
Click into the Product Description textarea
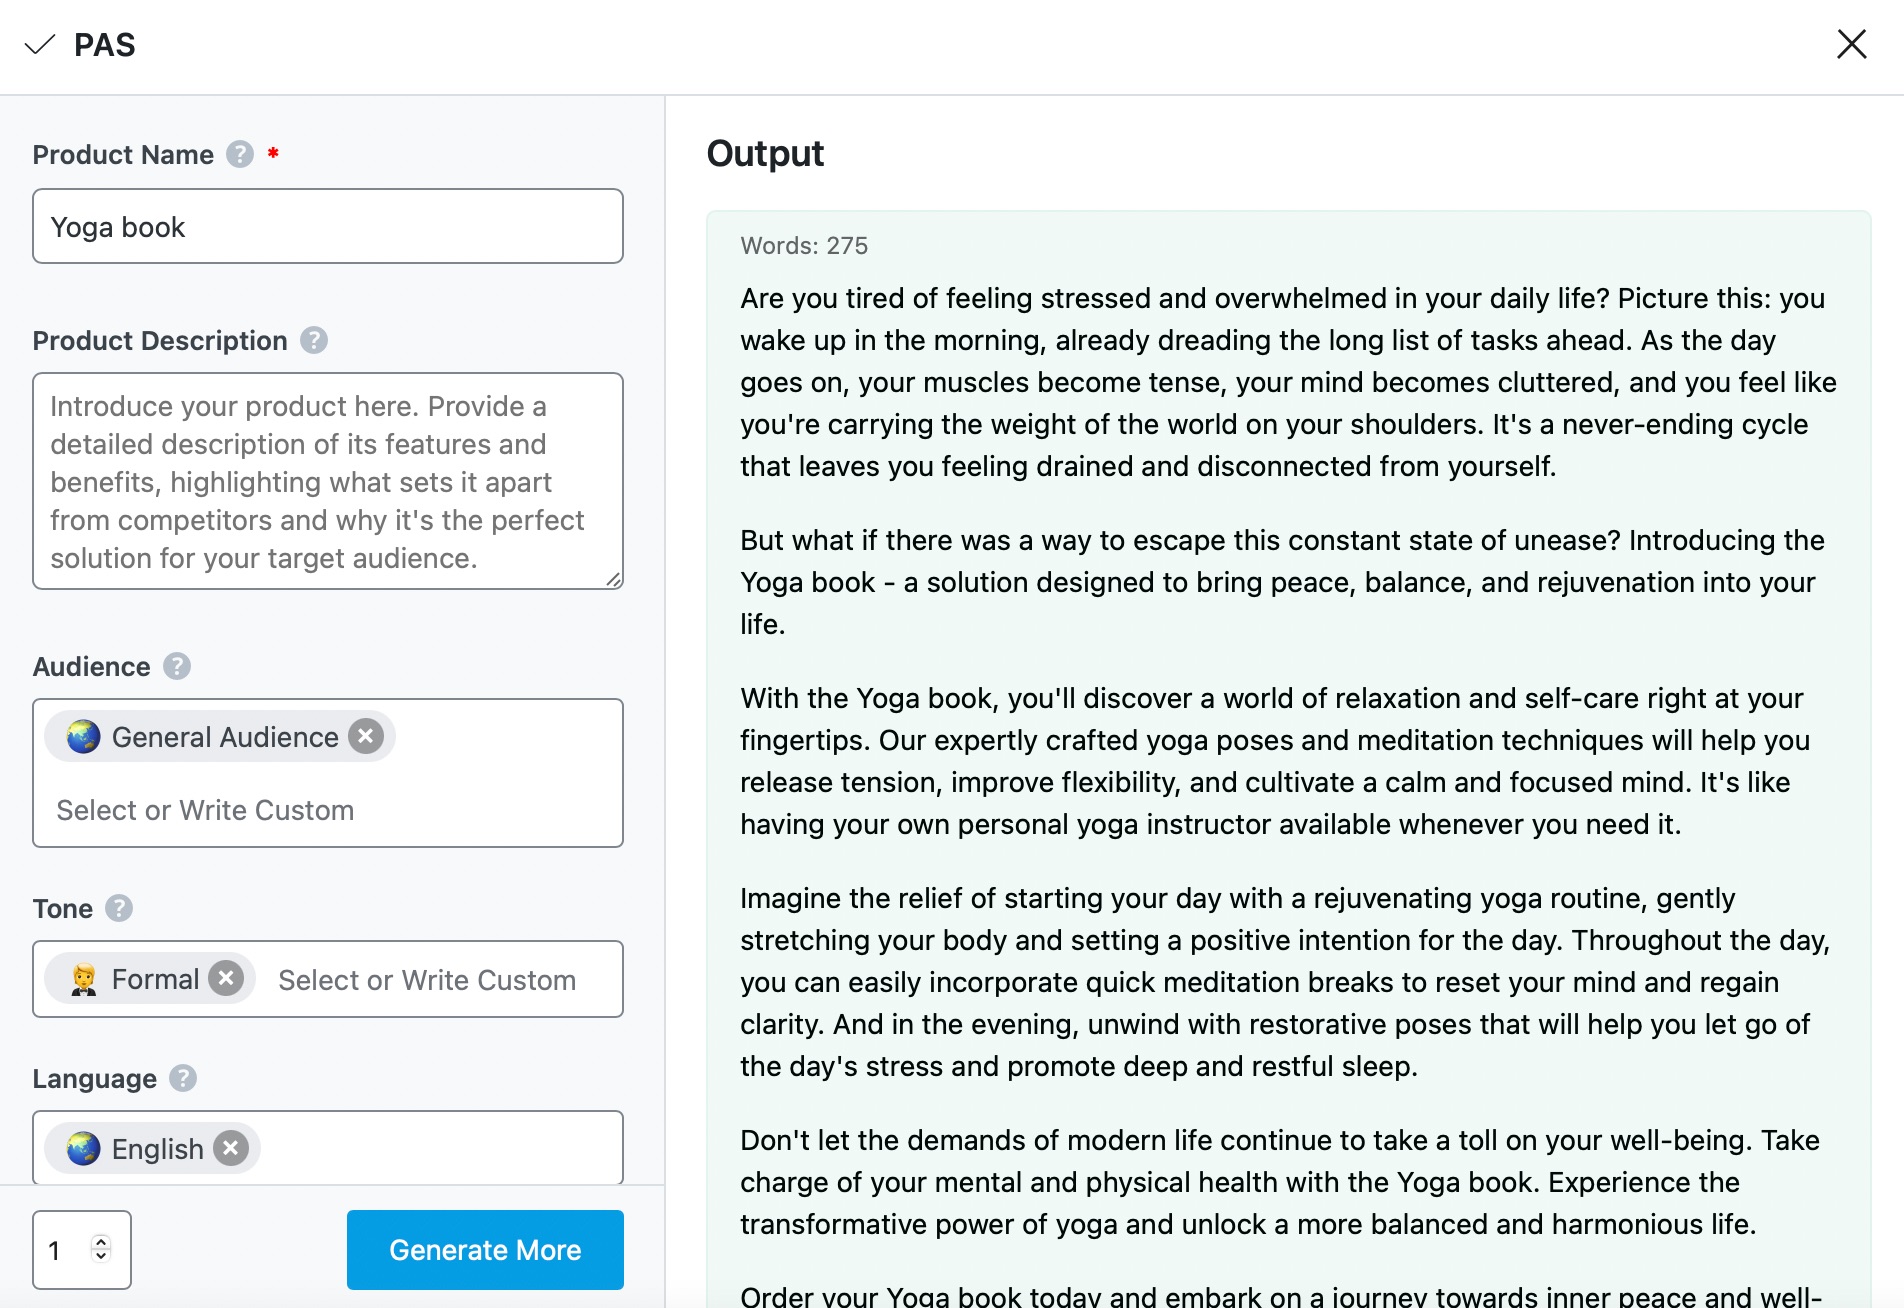point(328,481)
